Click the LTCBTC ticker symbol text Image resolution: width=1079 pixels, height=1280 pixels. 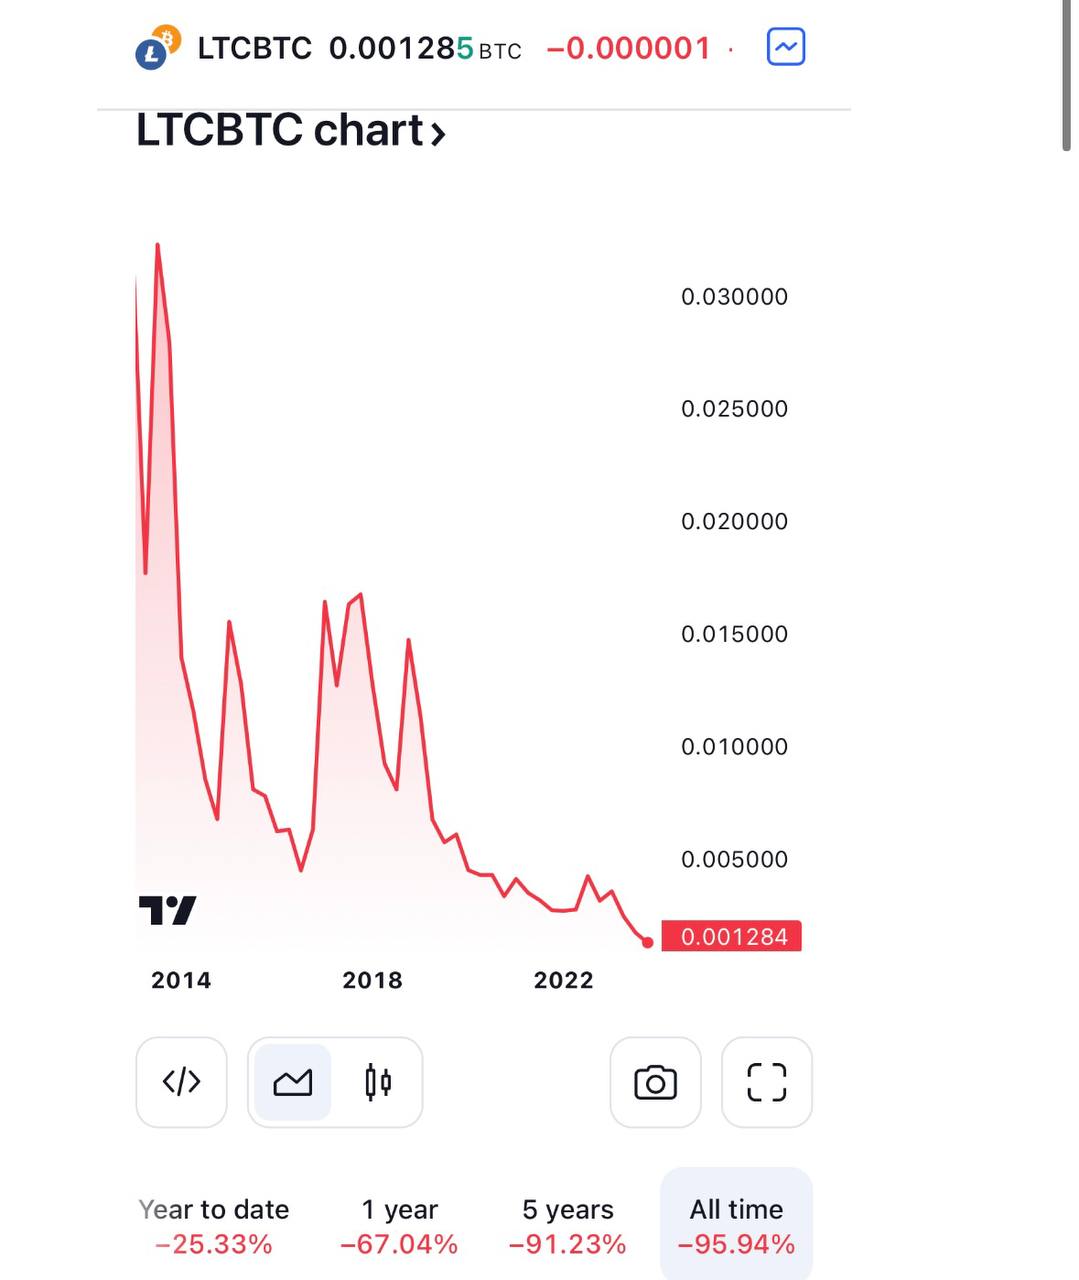click(x=254, y=48)
